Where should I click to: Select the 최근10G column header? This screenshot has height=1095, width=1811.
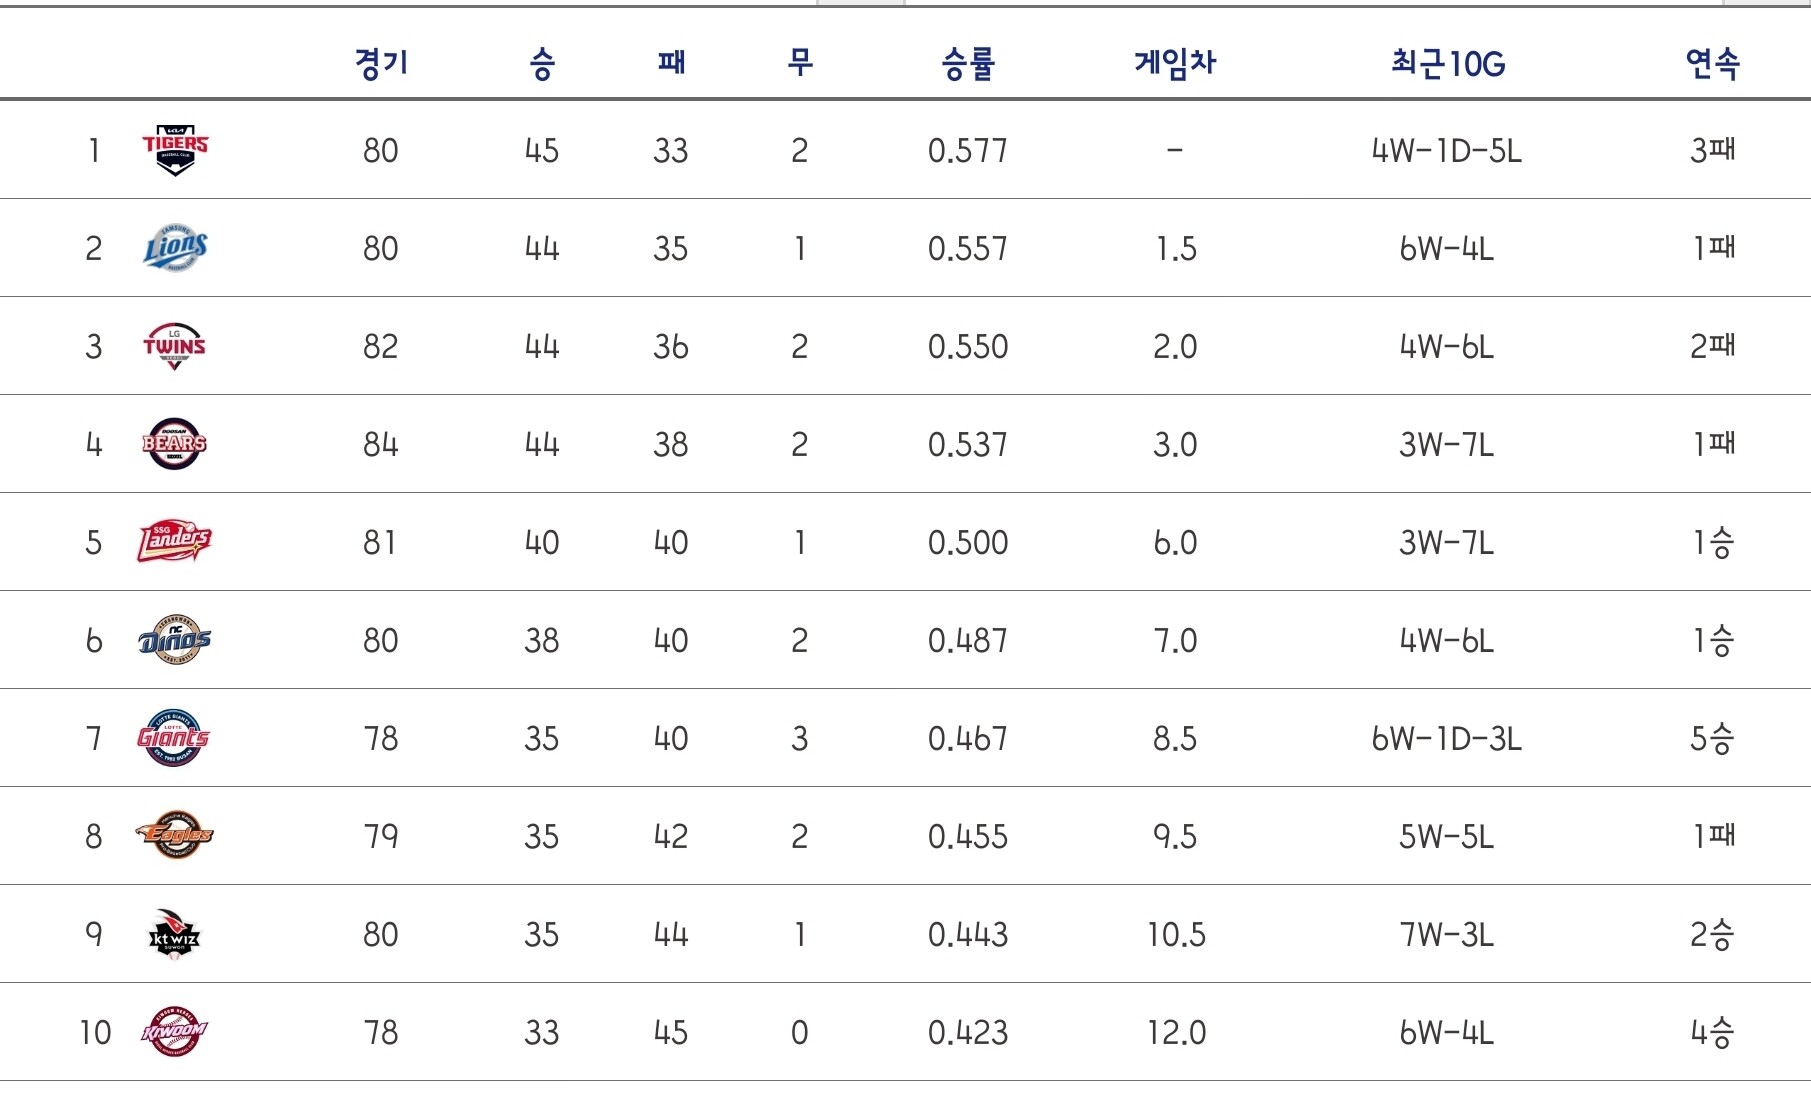point(1447,64)
